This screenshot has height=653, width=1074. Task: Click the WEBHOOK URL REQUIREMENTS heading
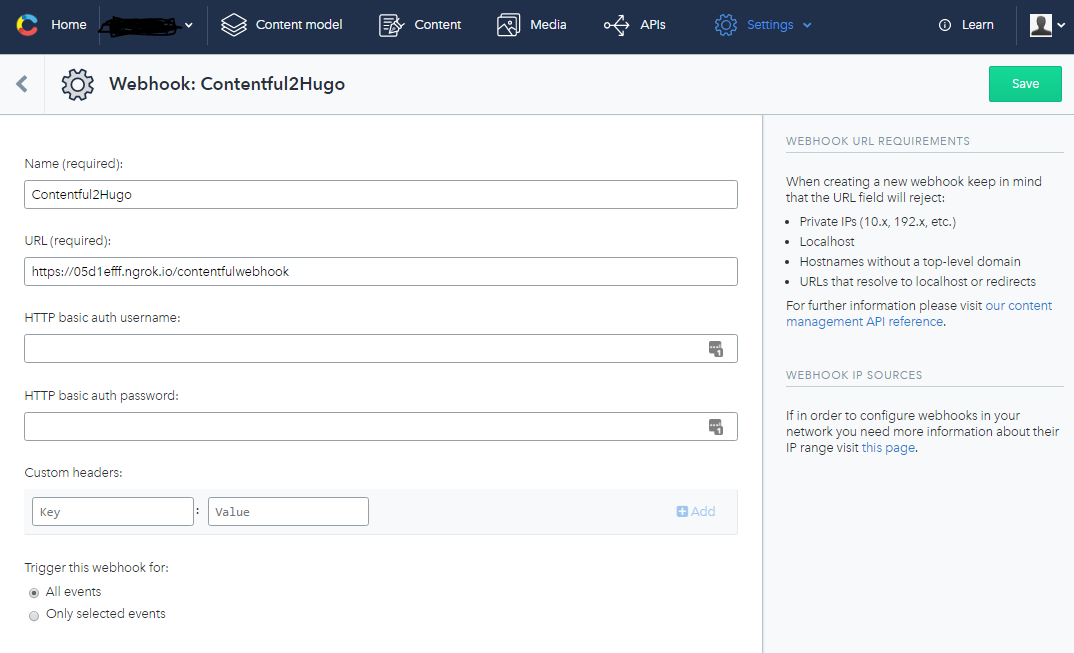coord(877,141)
